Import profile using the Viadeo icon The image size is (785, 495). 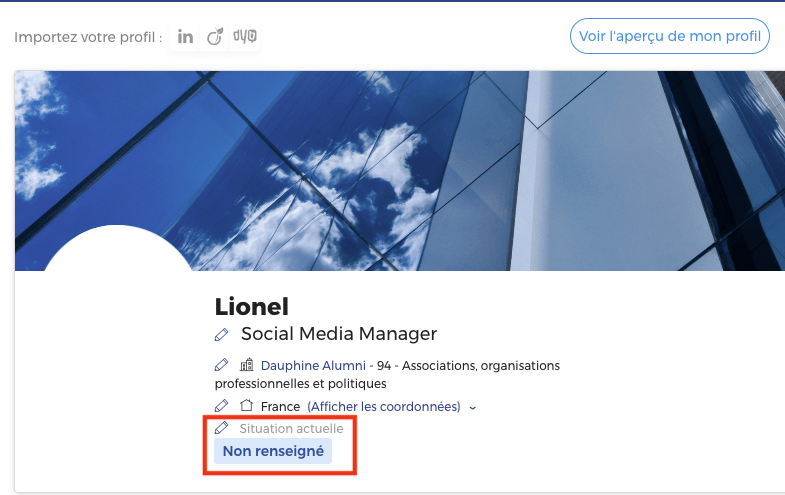point(215,37)
